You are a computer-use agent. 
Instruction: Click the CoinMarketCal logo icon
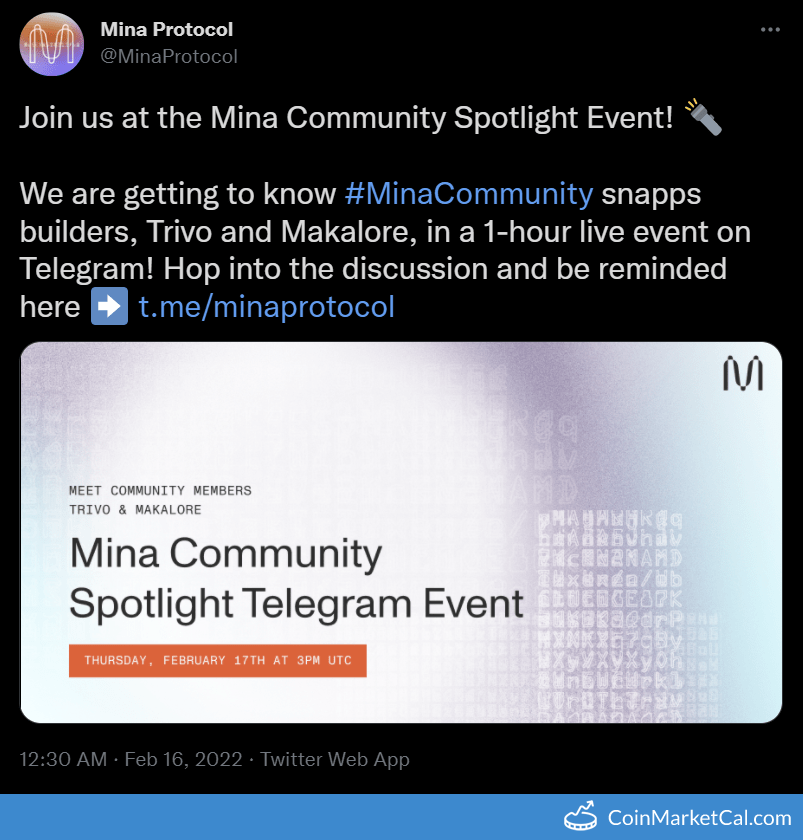click(x=580, y=817)
